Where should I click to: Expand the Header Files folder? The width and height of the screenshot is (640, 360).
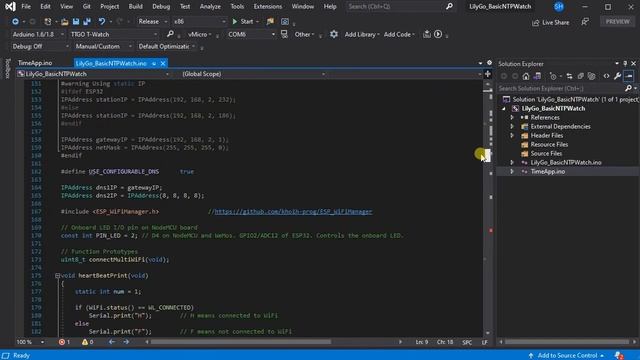coord(512,136)
